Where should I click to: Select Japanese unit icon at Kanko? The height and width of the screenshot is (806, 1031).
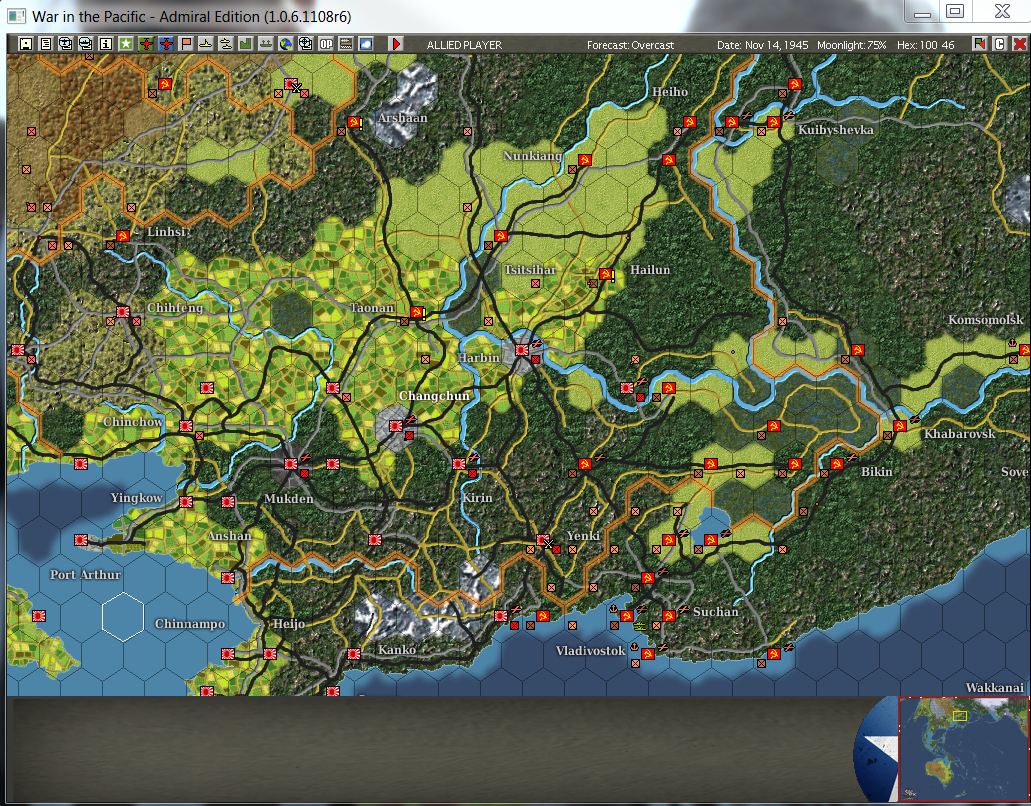(x=354, y=653)
